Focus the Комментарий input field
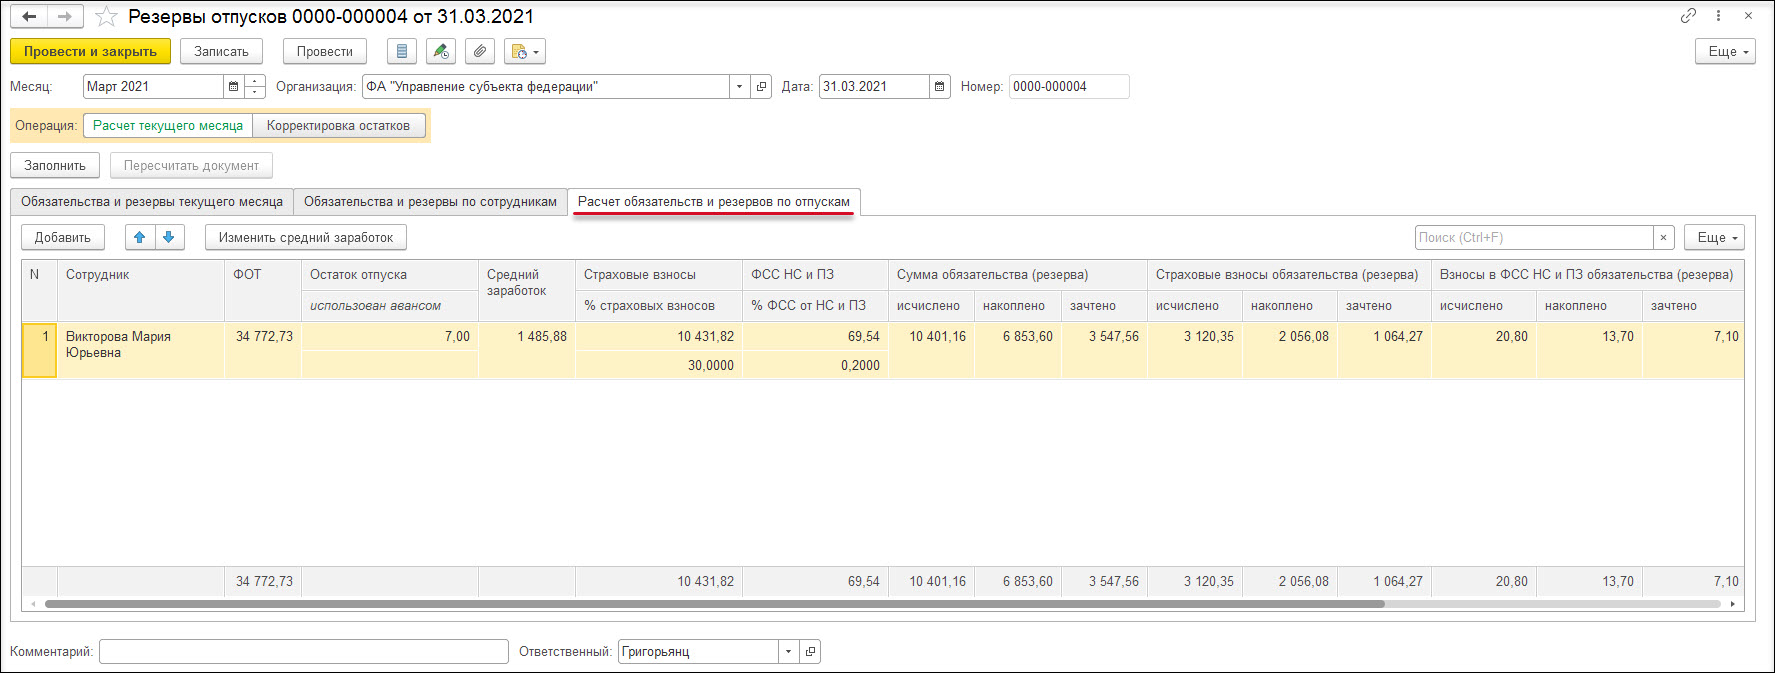The width and height of the screenshot is (1775, 673). 304,652
